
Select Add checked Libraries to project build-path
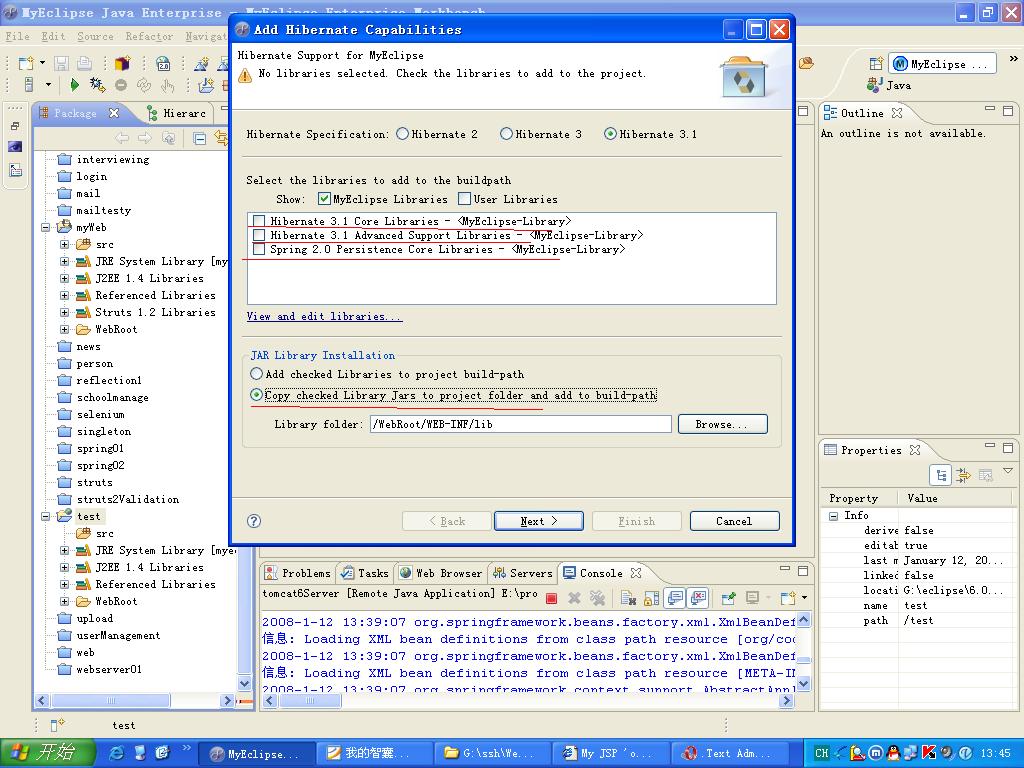[257, 374]
